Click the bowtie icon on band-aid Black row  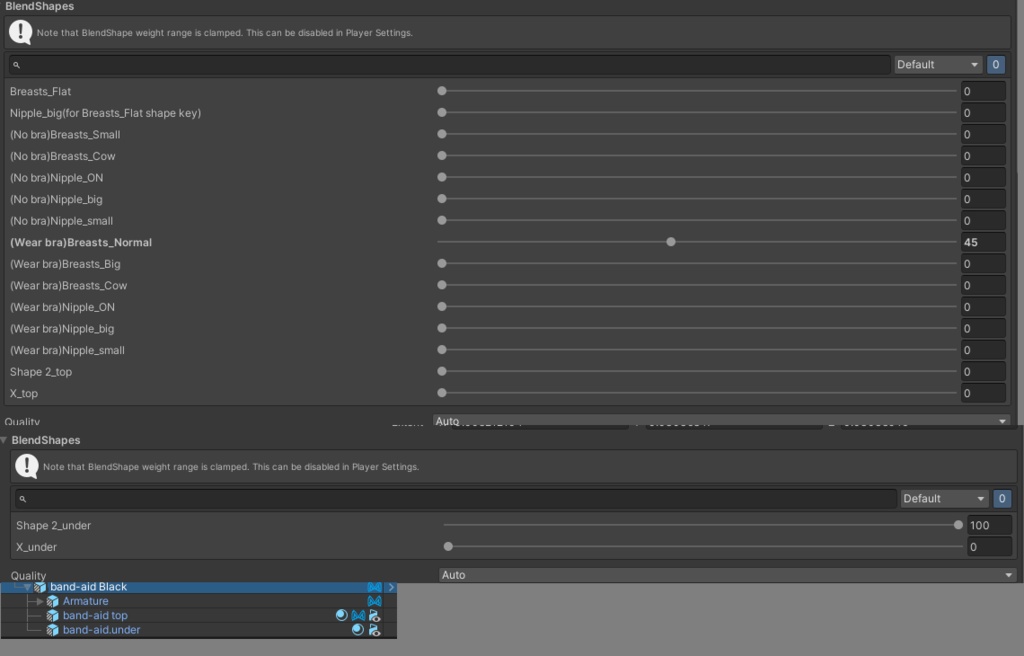pyautogui.click(x=374, y=587)
